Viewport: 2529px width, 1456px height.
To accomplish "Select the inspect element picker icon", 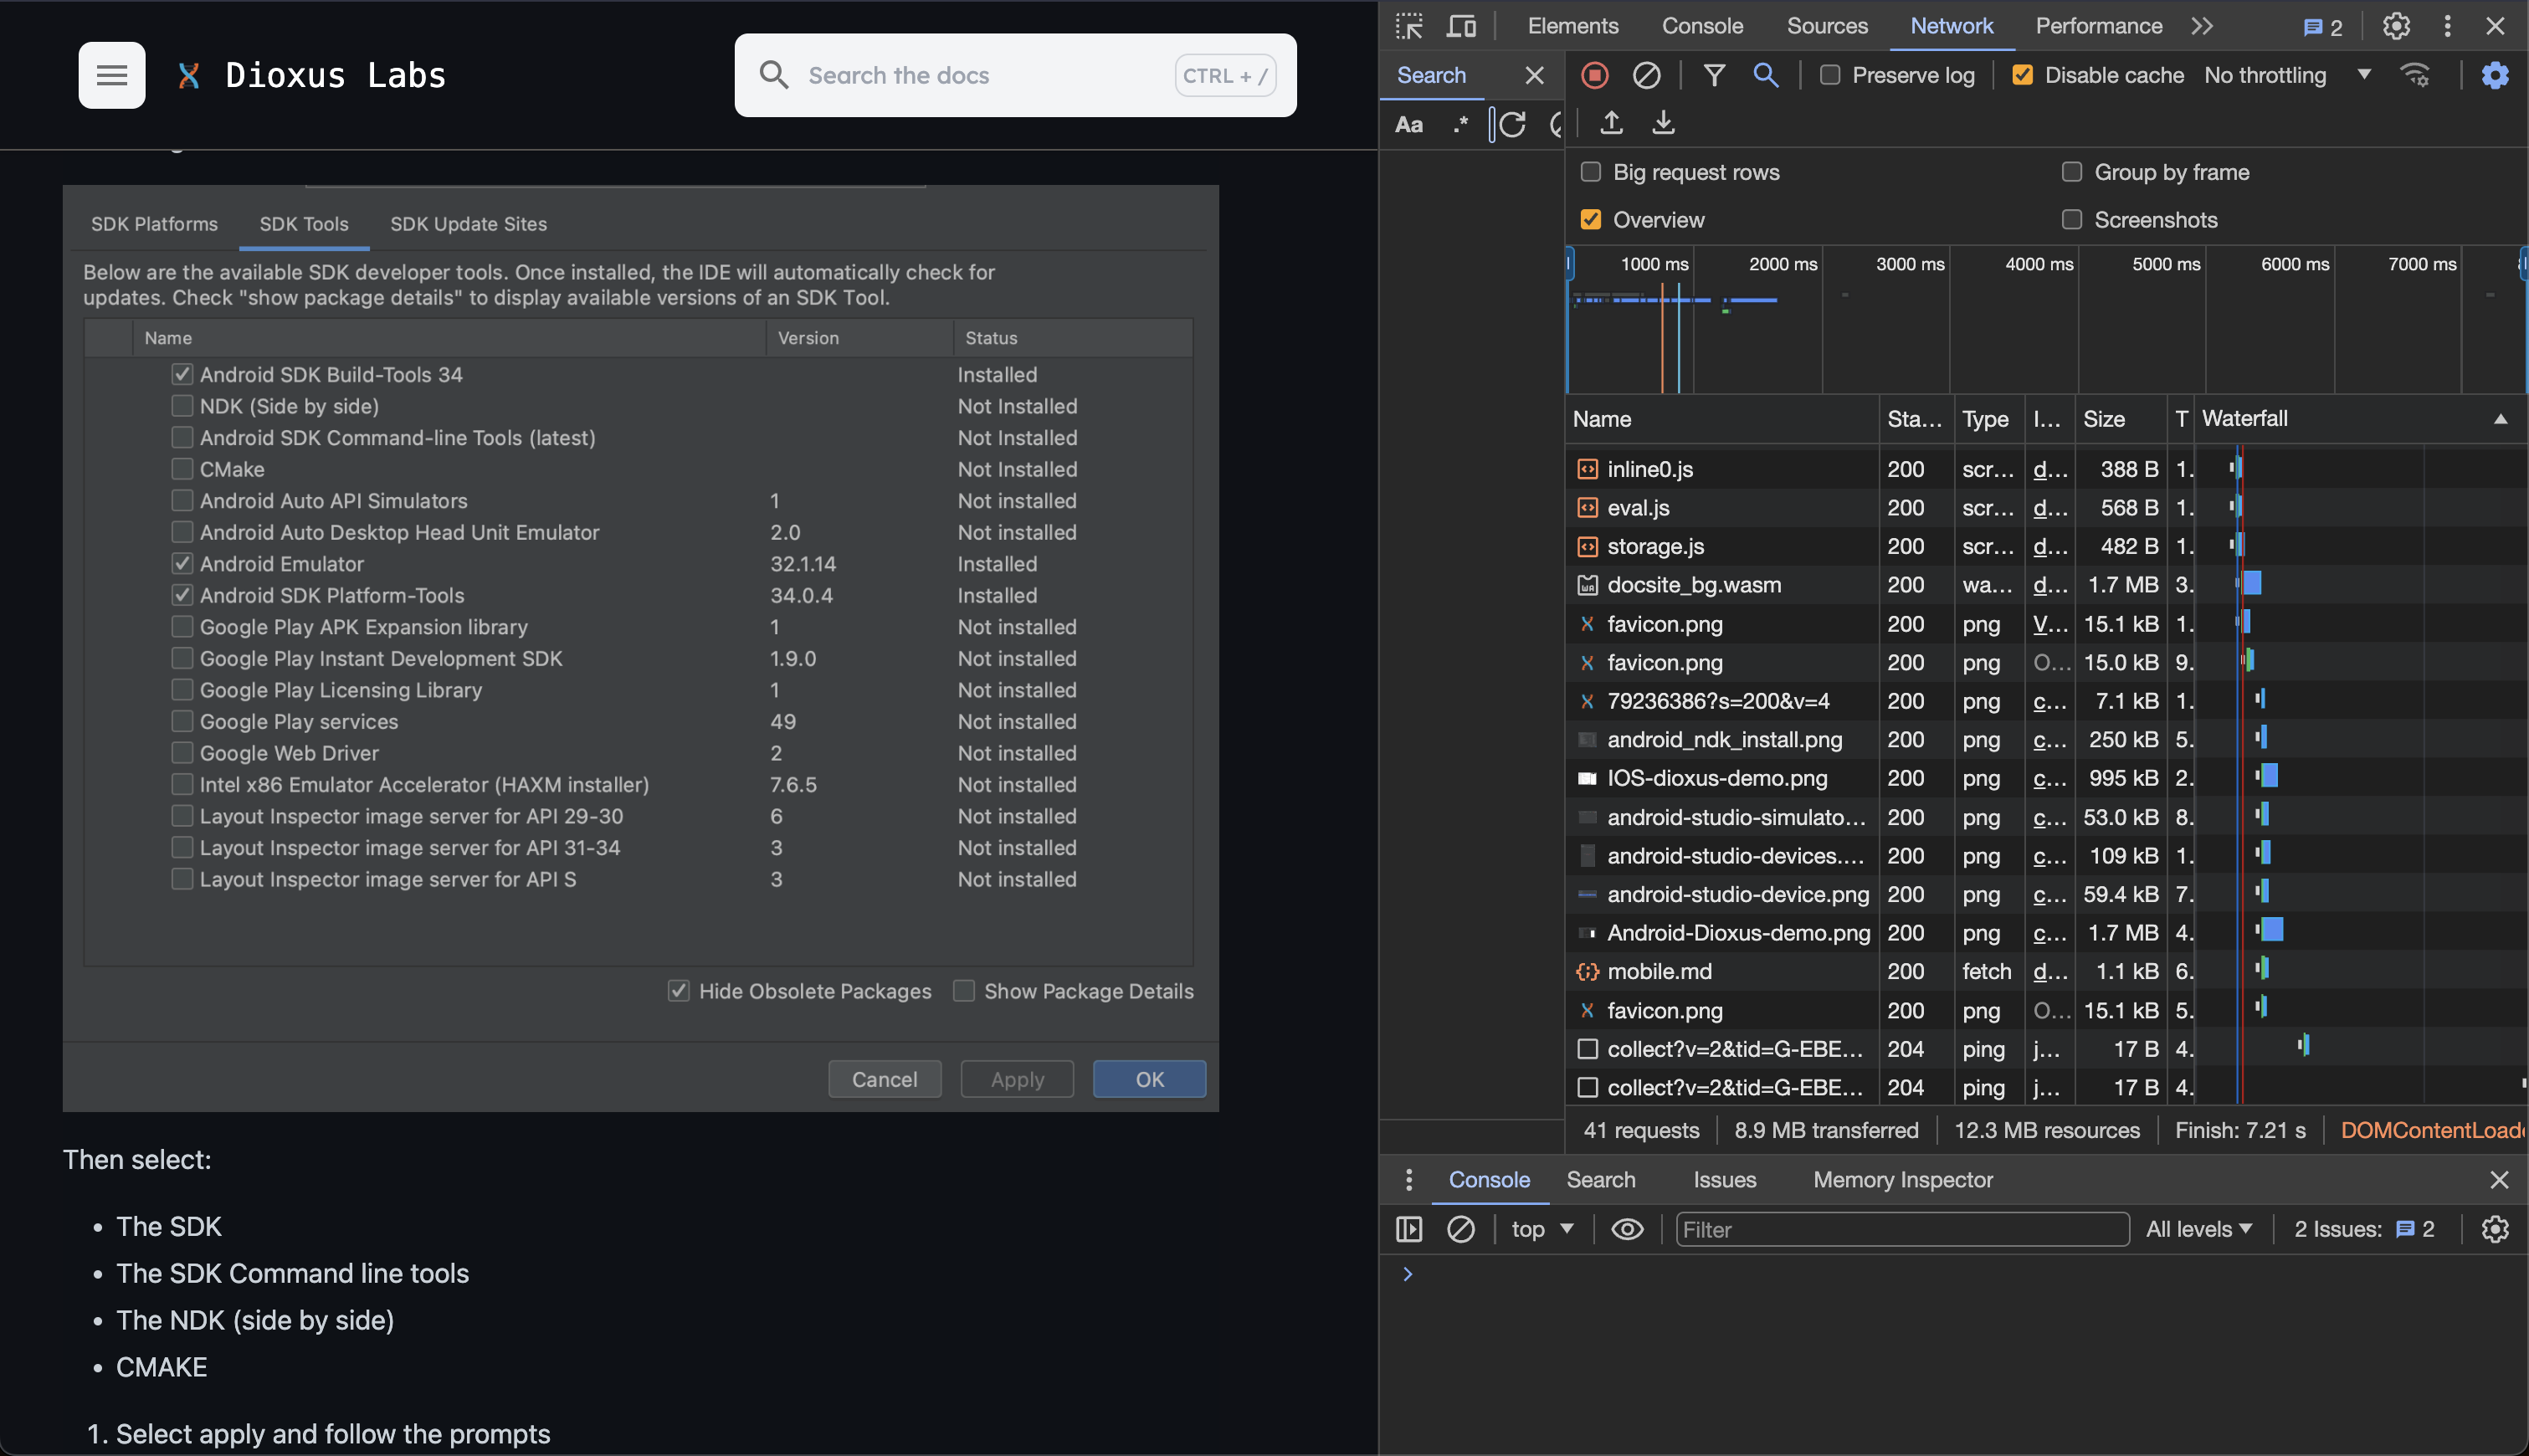I will click(1409, 26).
